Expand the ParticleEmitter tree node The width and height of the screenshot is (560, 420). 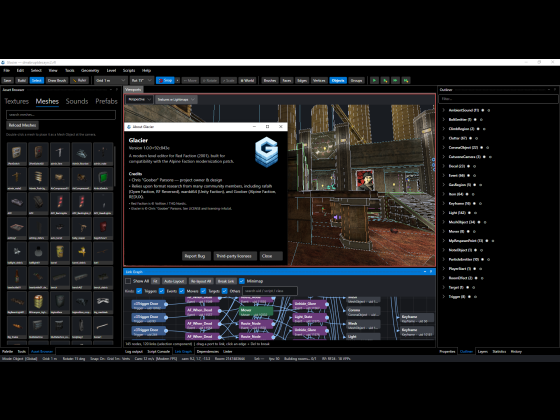click(444, 259)
